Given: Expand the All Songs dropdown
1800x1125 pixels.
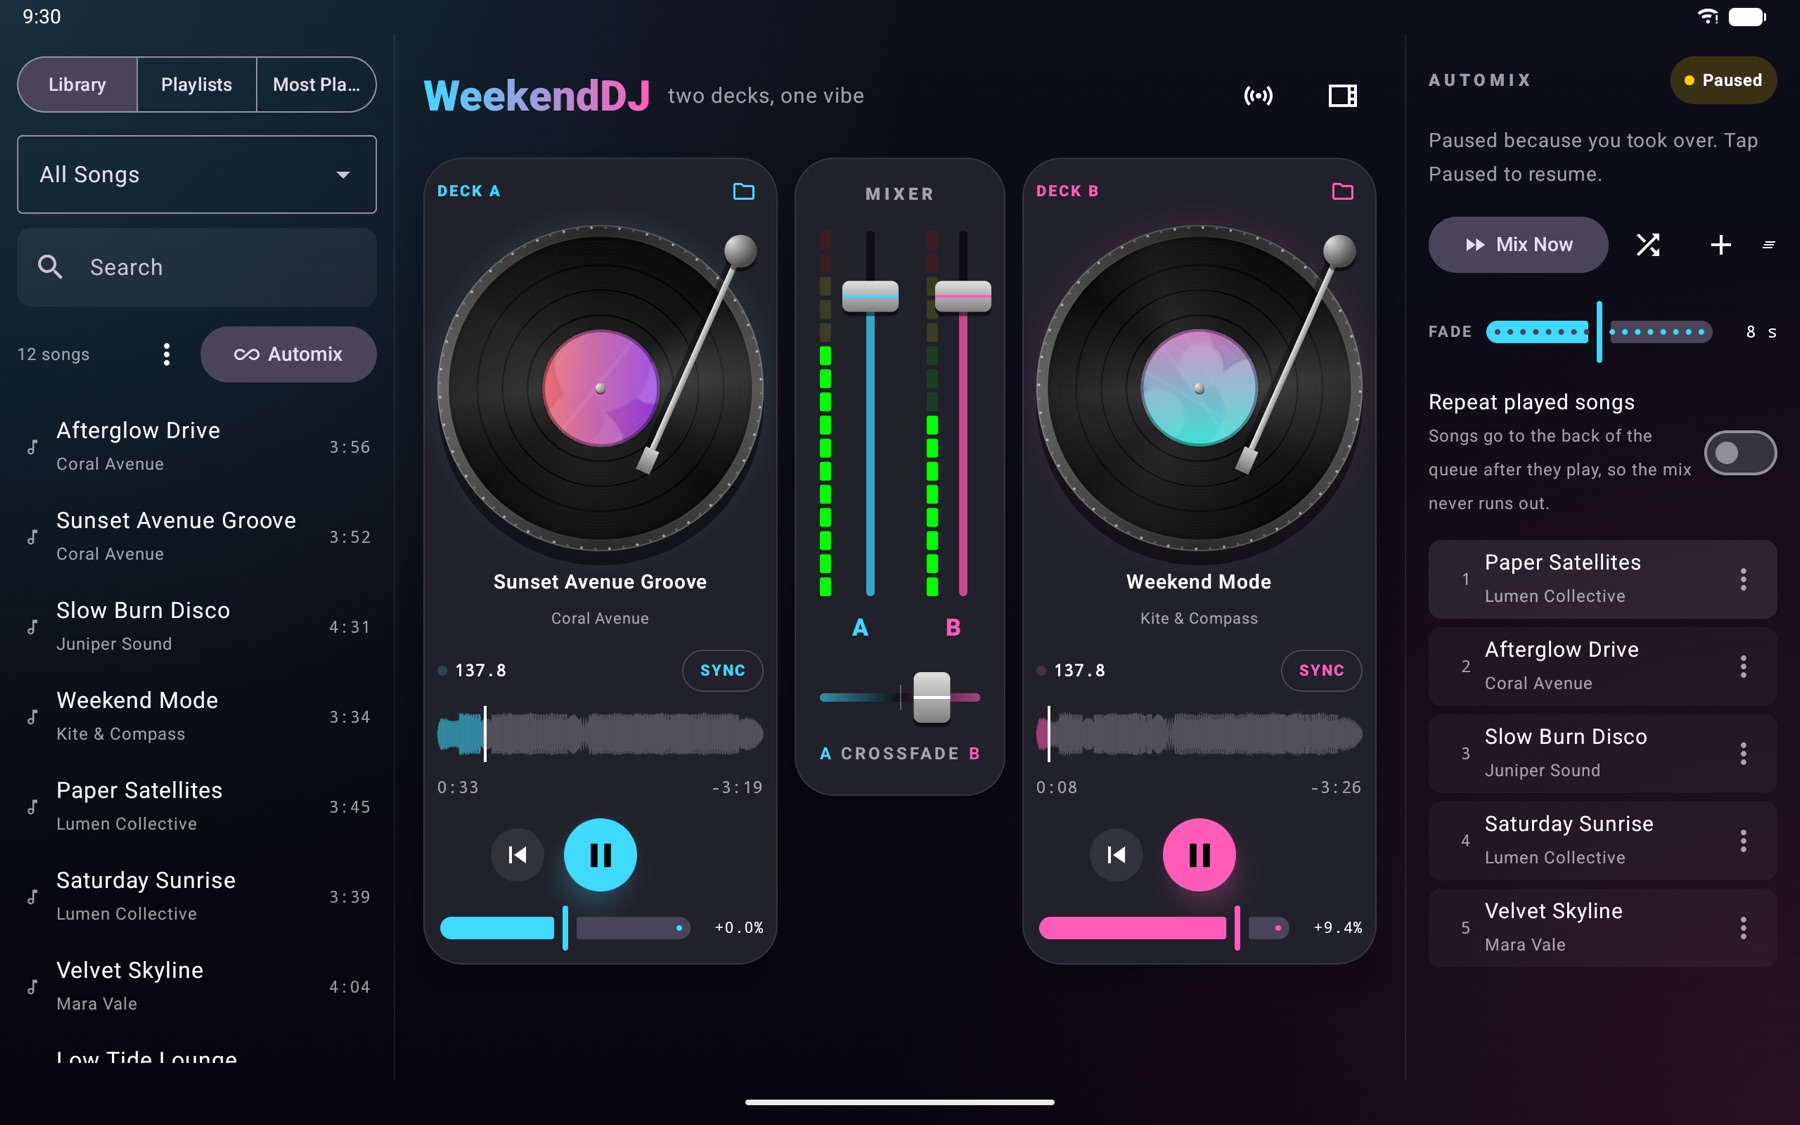Looking at the screenshot, I should [197, 174].
